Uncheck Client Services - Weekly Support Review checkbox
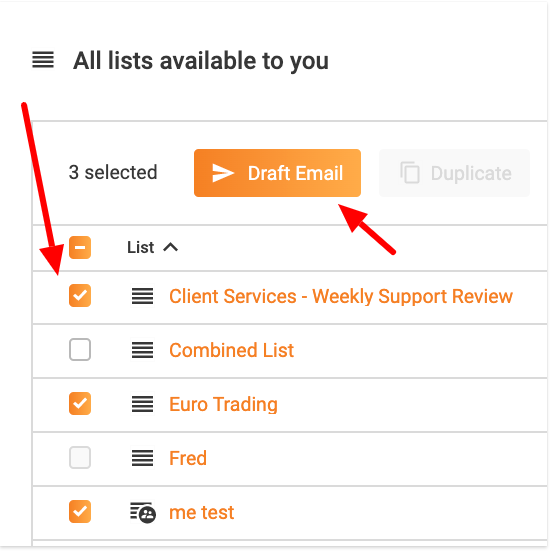 pos(80,296)
